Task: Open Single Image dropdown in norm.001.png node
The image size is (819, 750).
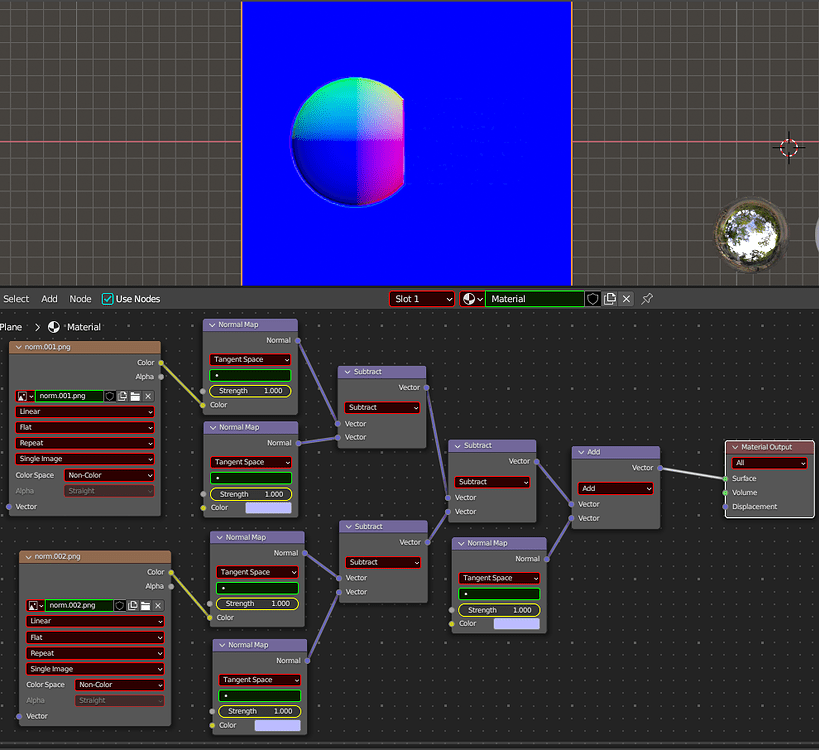Action: (x=85, y=459)
